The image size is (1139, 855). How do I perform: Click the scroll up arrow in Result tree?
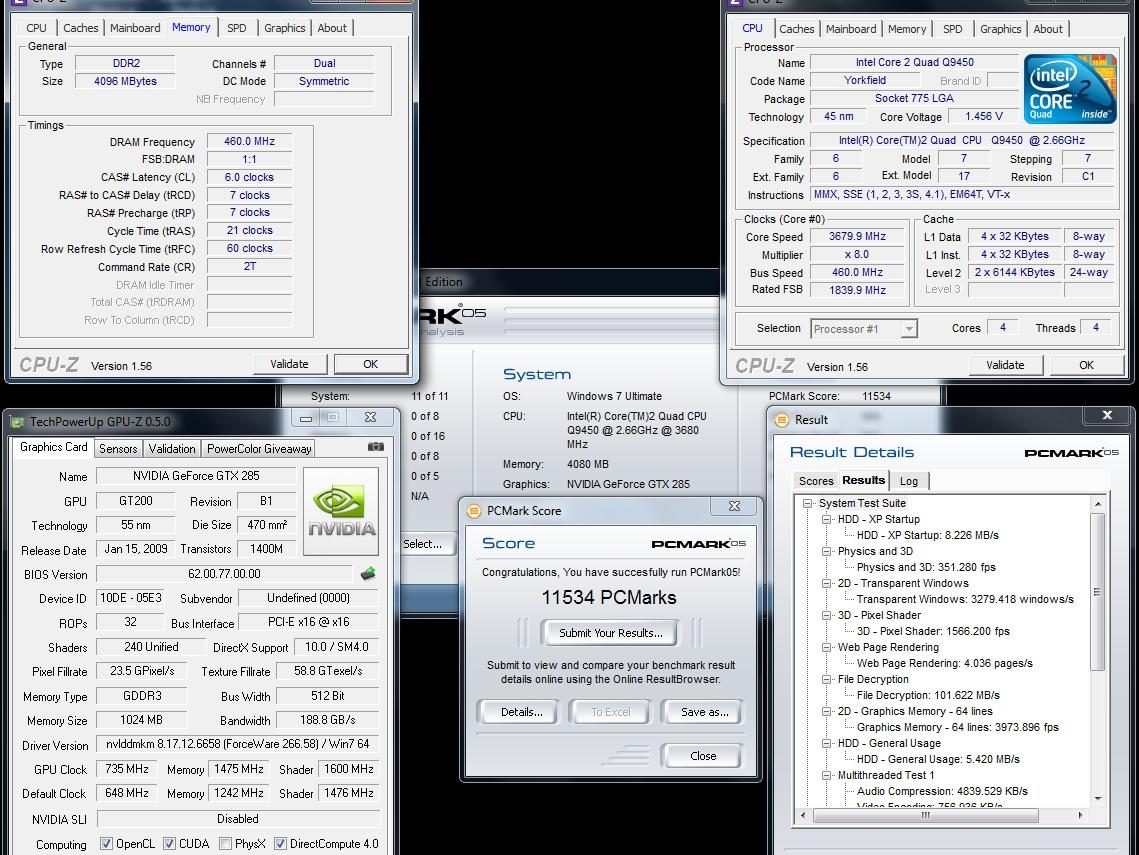(x=1098, y=503)
